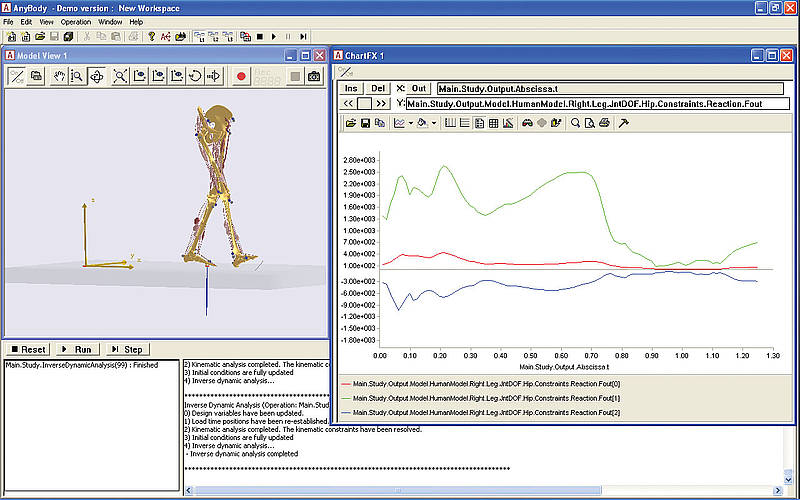This screenshot has width=800, height=500.
Task: Open the Help menu
Action: pyautogui.click(x=136, y=22)
